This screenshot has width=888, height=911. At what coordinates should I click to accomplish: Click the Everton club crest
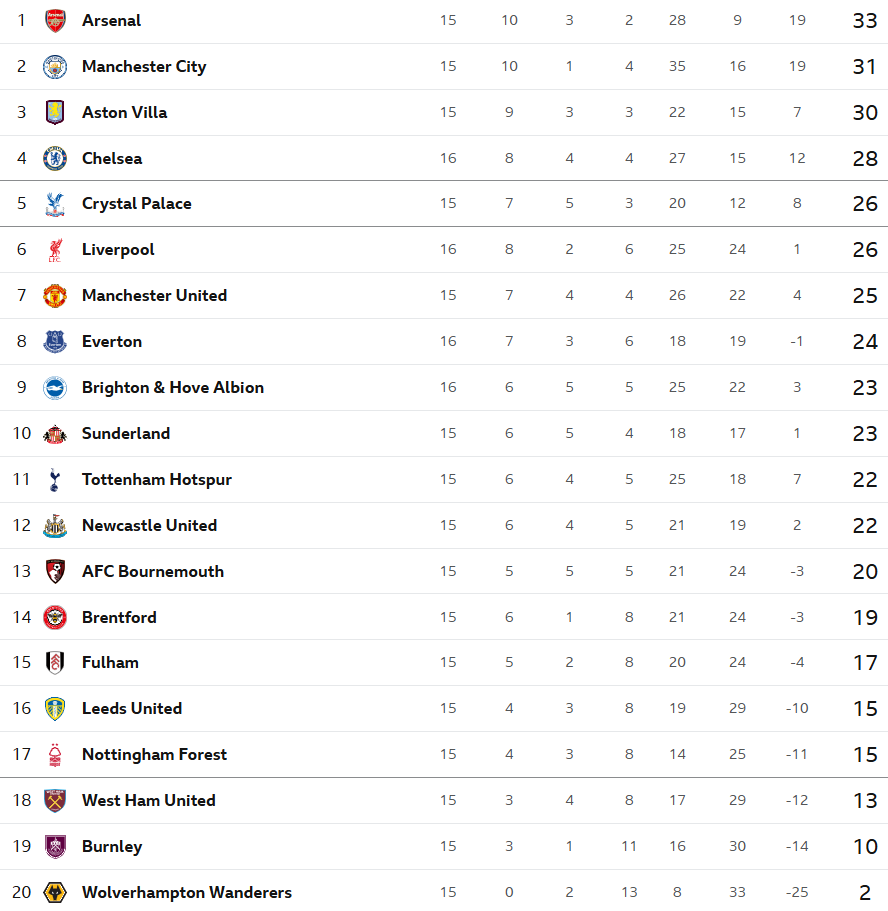point(55,342)
